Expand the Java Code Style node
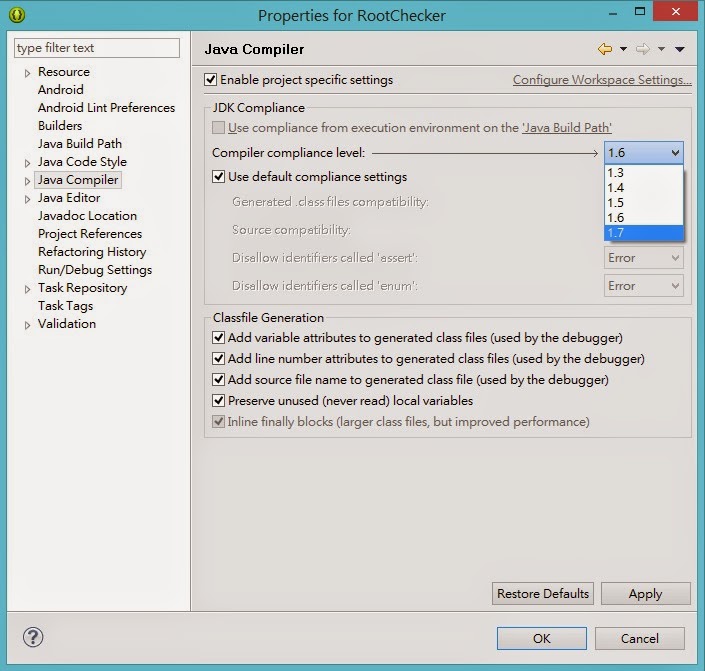The width and height of the screenshot is (705, 671). [x=27, y=163]
